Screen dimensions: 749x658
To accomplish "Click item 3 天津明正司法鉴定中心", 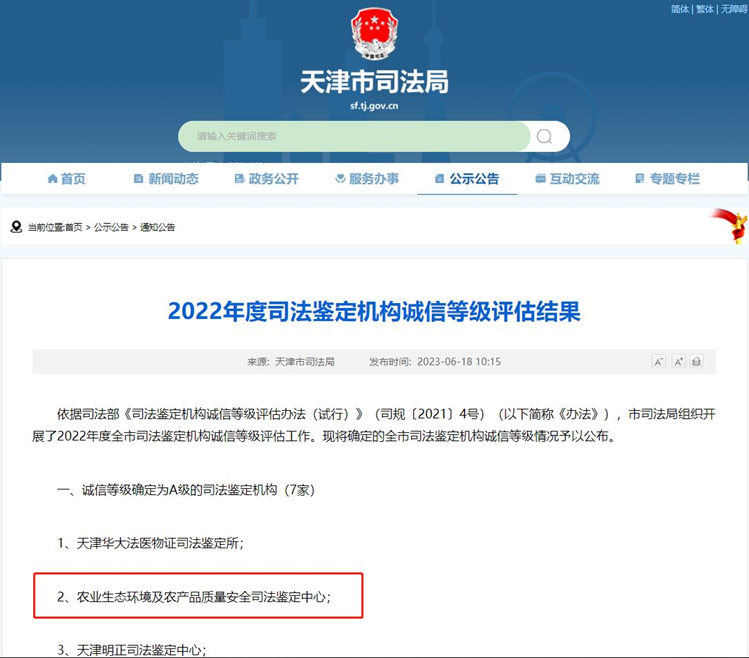I will point(132,650).
